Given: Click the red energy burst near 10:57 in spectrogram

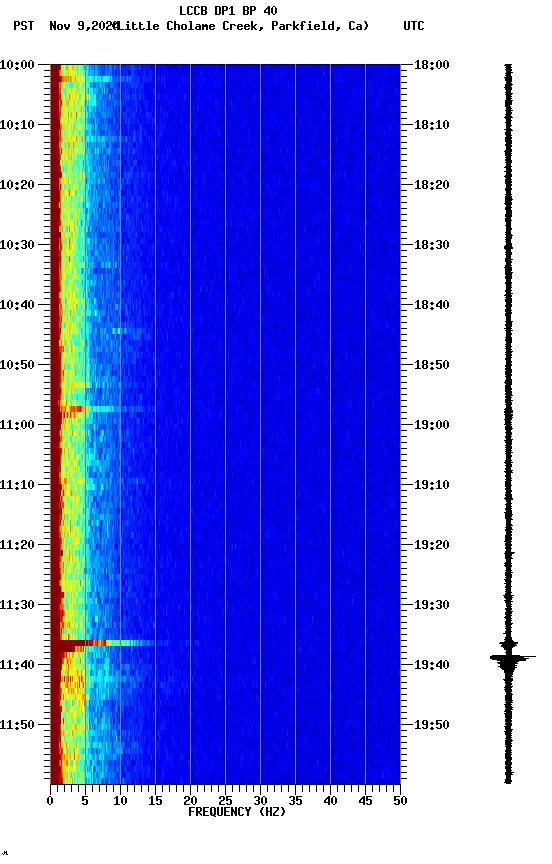Looking at the screenshot, I should [74, 409].
